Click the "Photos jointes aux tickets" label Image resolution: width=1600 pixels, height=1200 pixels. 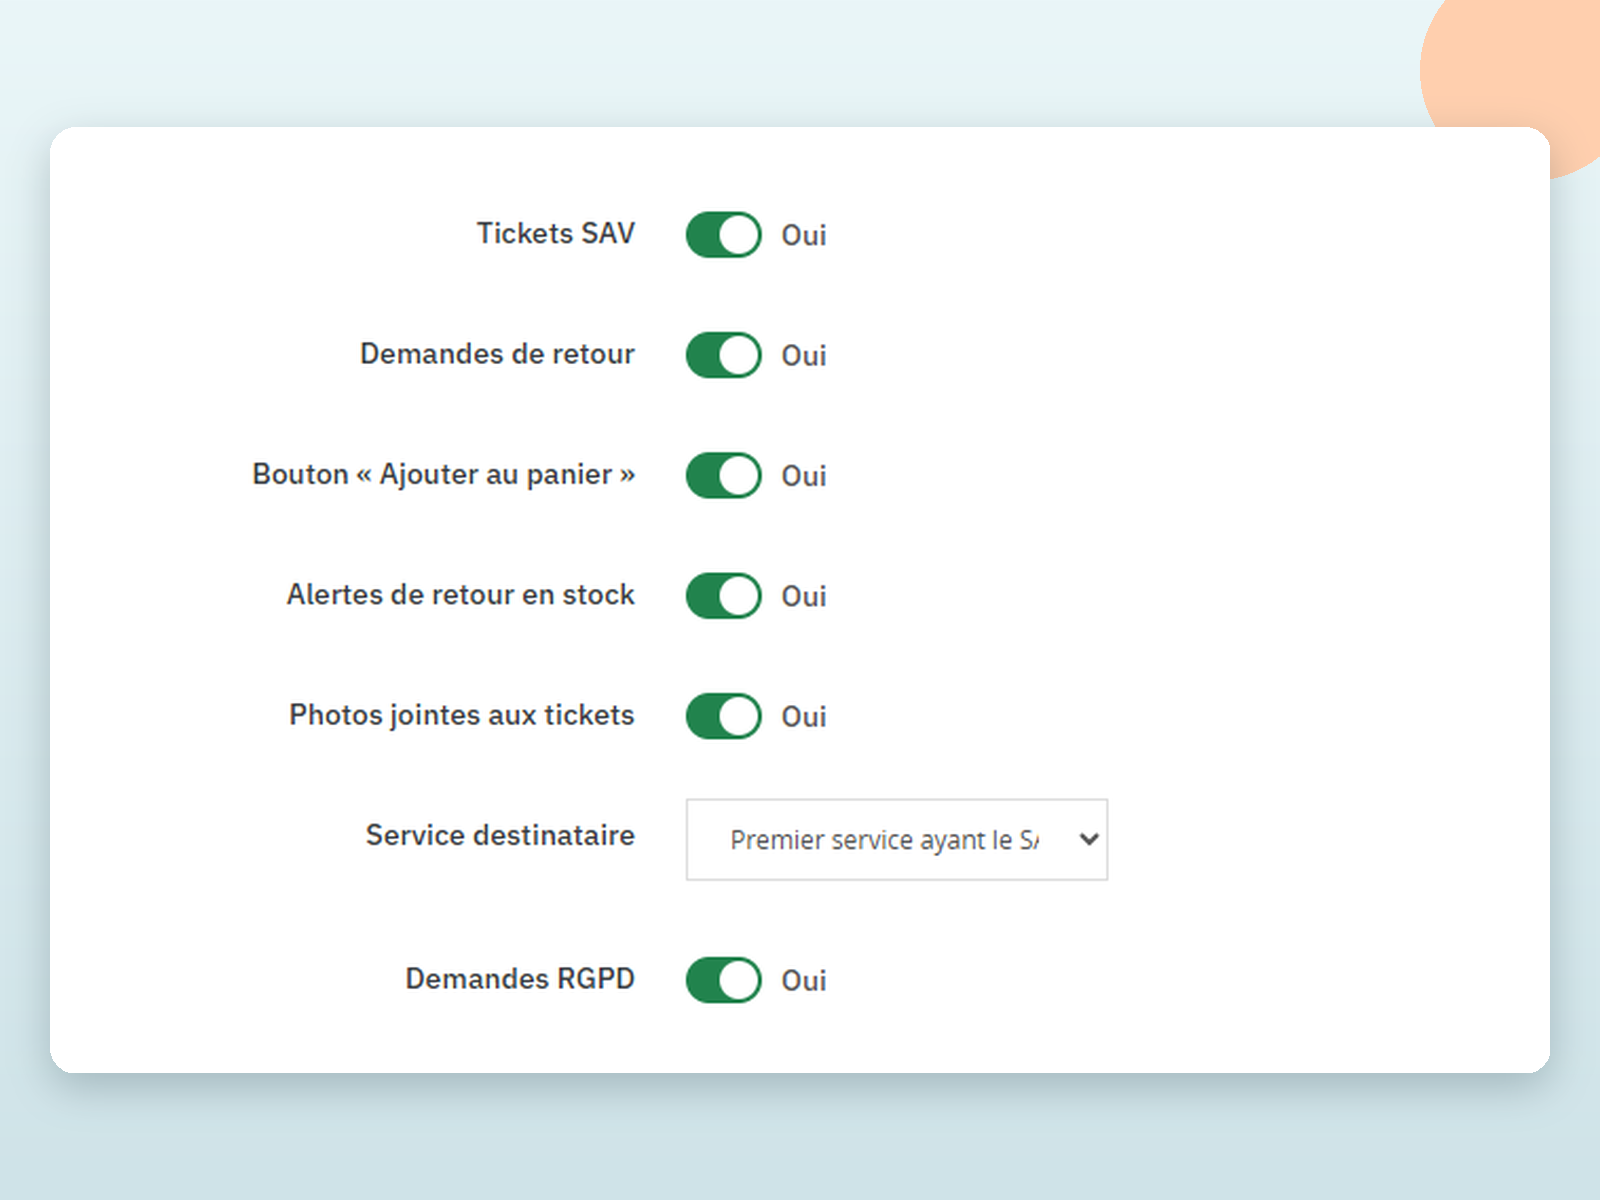(x=461, y=716)
